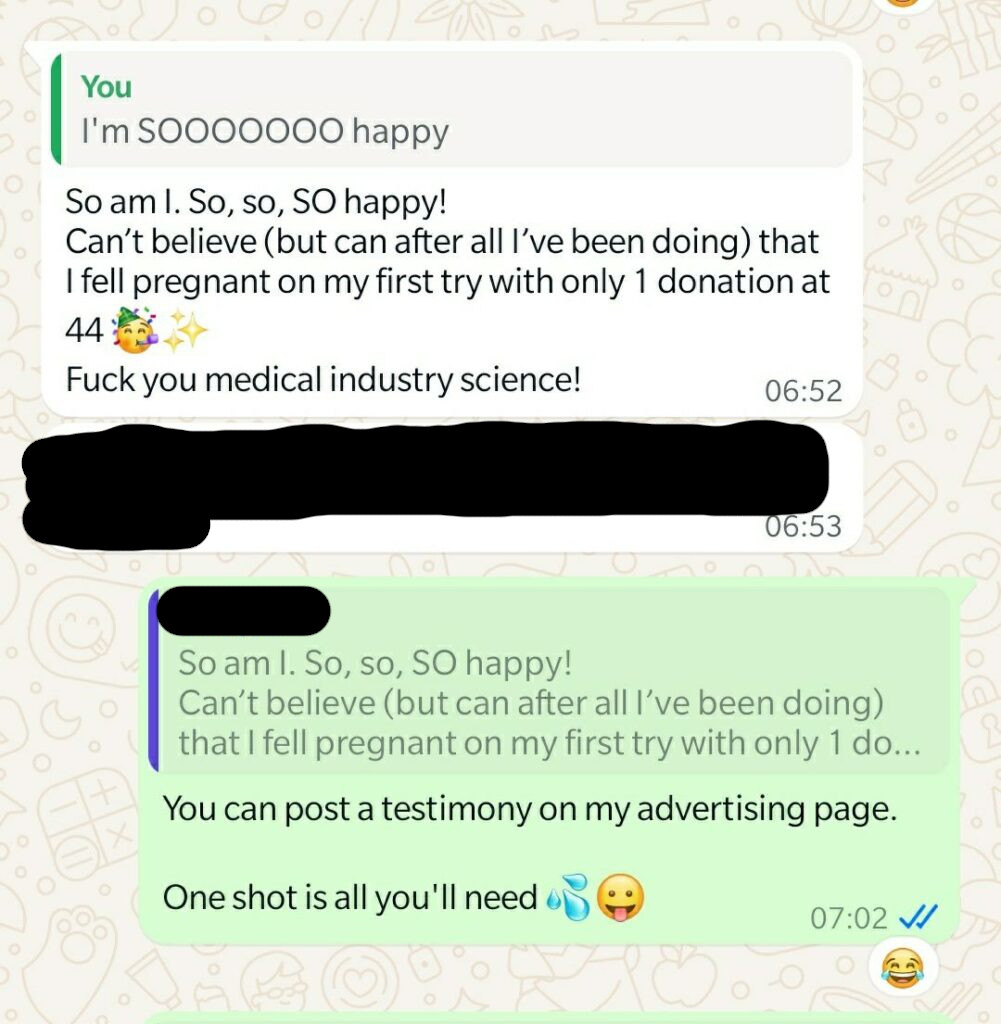Screen dimensions: 1001x1024
Task: Tap the green quote bar beside "You"
Action: coord(56,109)
